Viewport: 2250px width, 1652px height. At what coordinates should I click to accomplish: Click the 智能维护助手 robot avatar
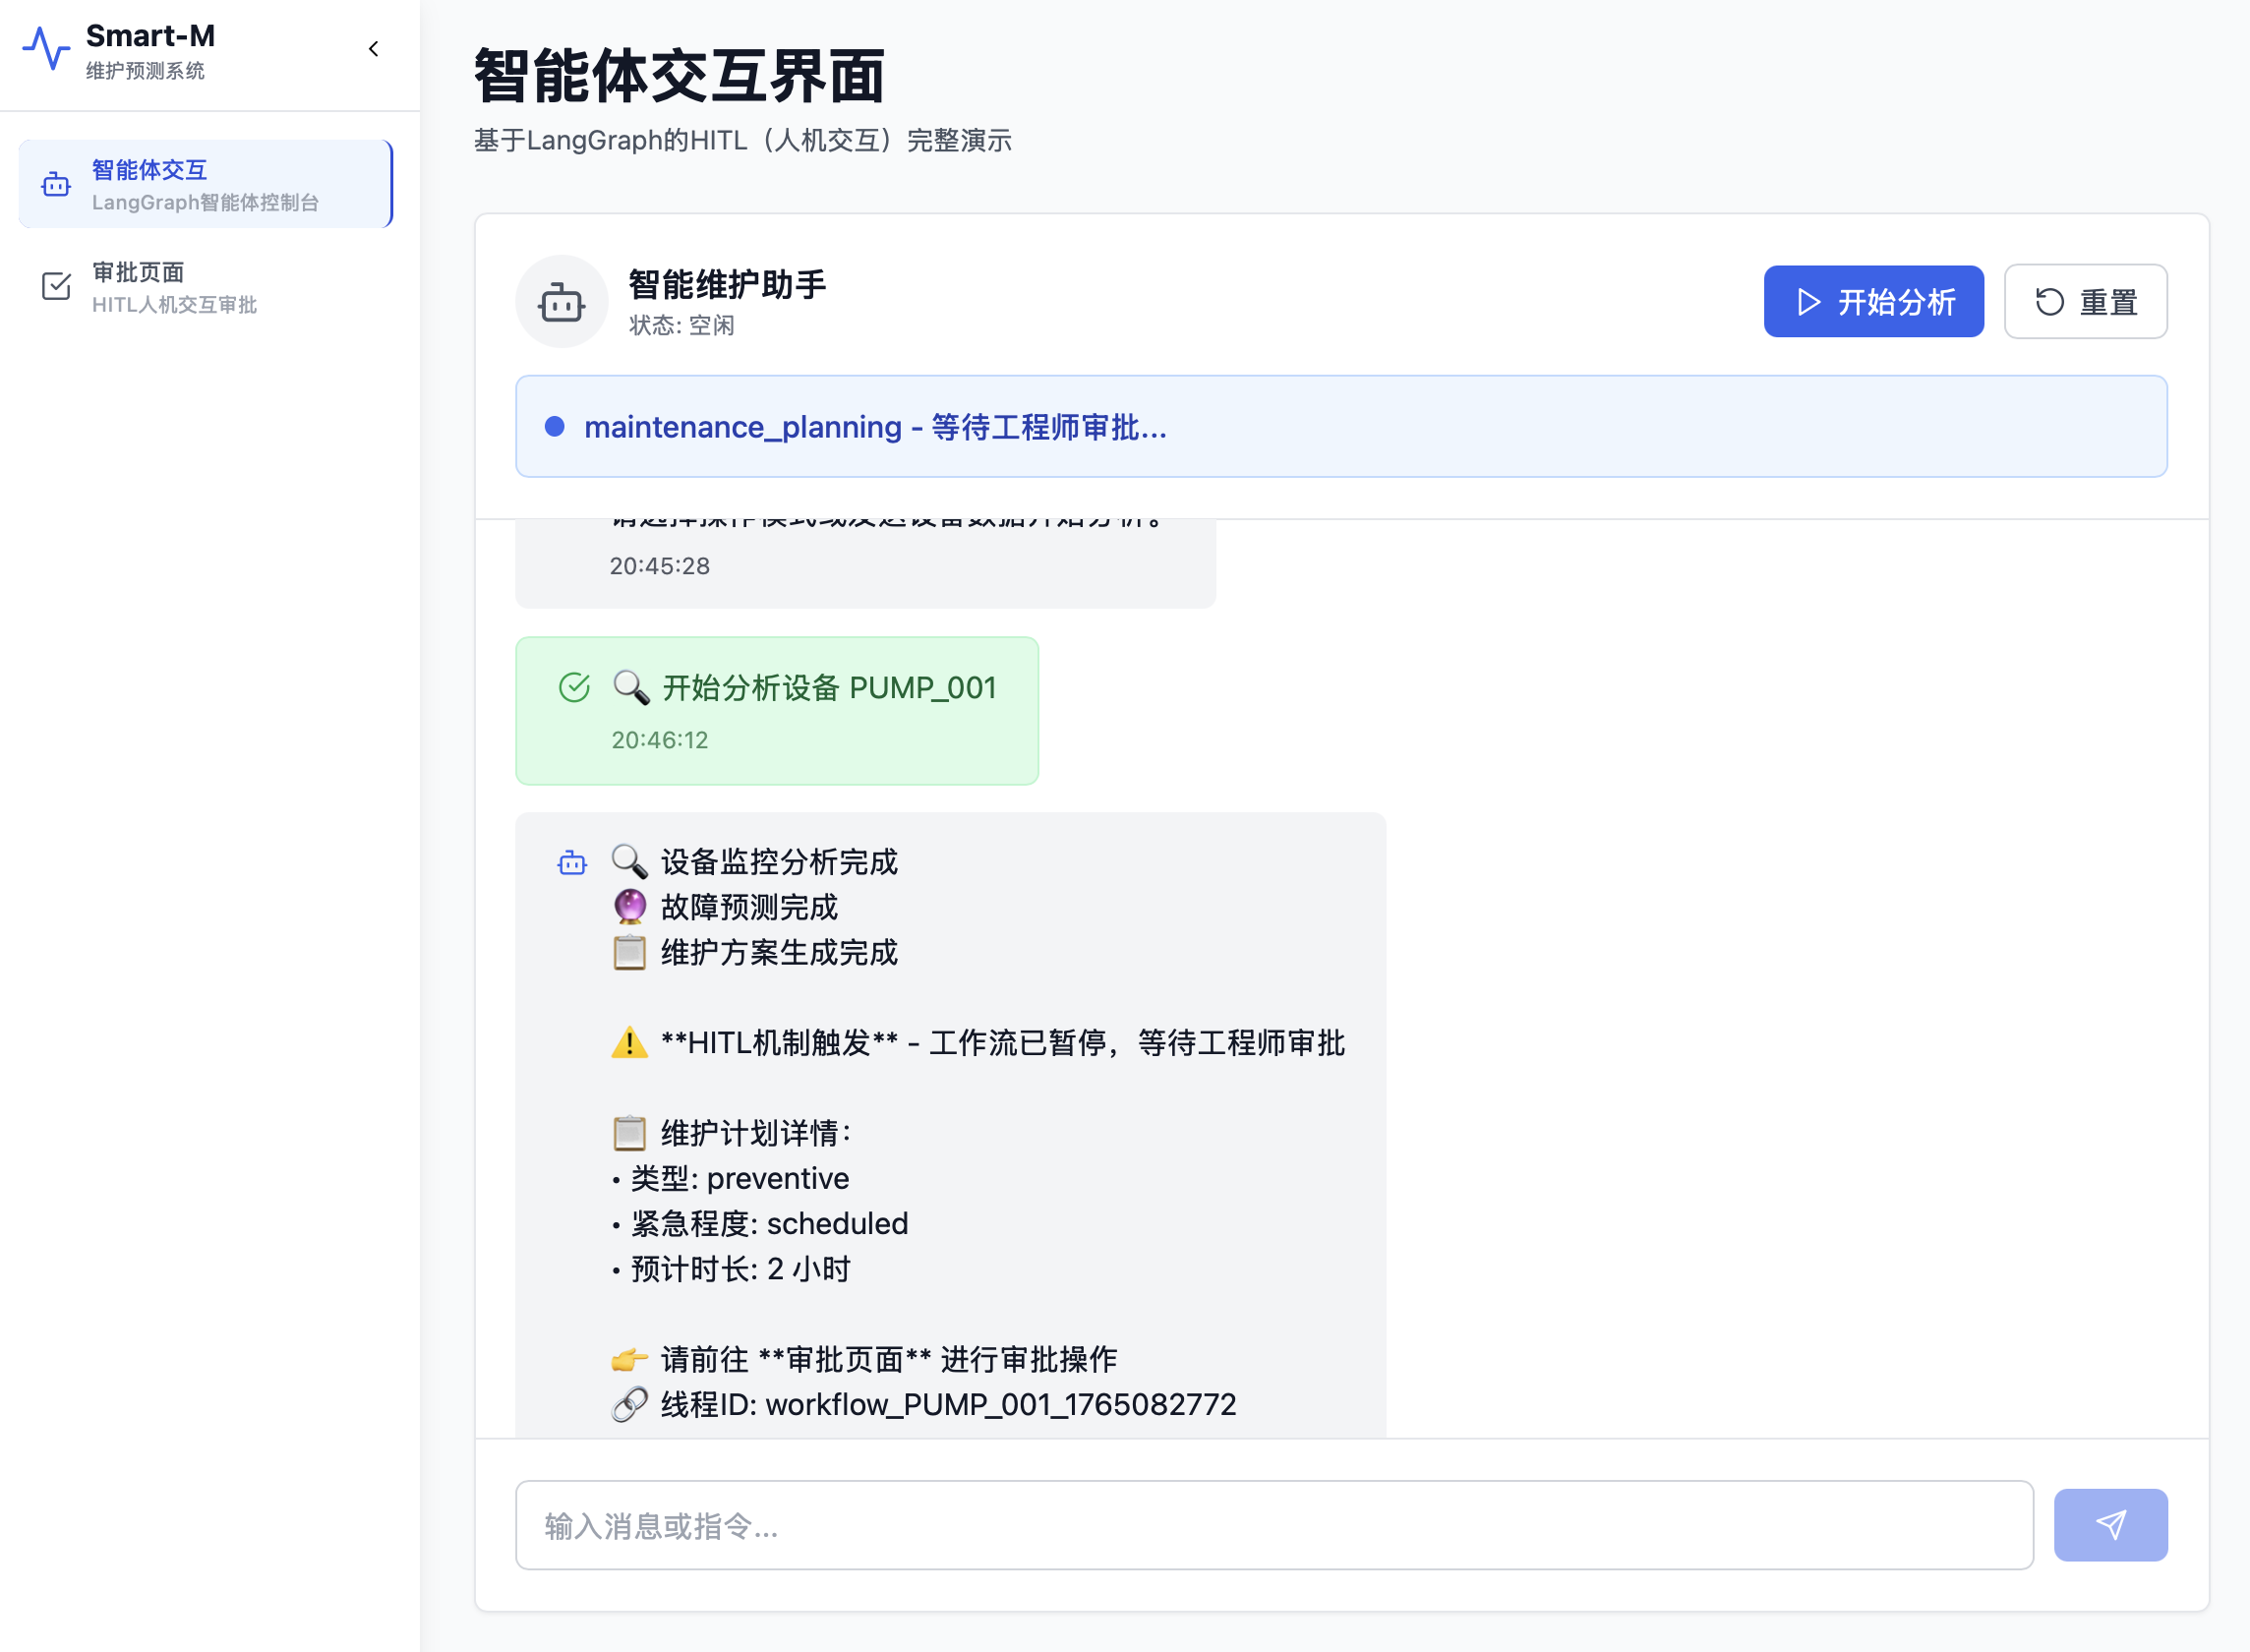562,302
